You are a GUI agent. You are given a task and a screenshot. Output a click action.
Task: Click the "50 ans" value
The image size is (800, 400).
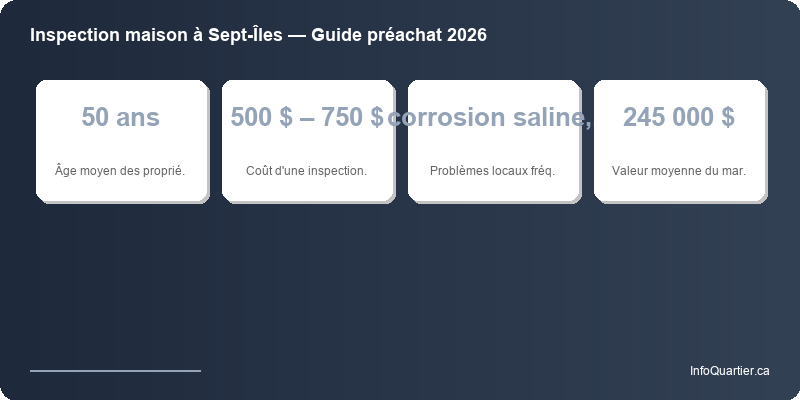(120, 117)
